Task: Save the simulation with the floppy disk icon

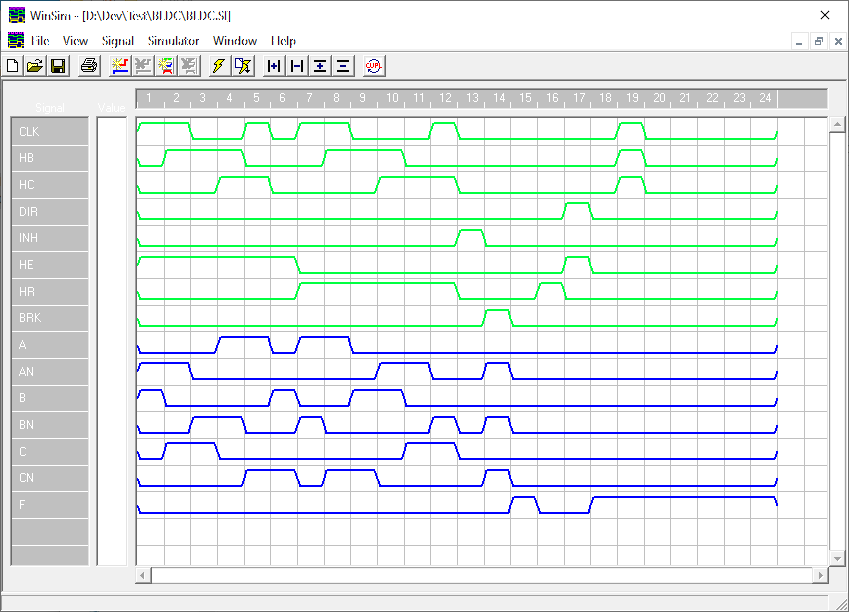Action: 58,66
